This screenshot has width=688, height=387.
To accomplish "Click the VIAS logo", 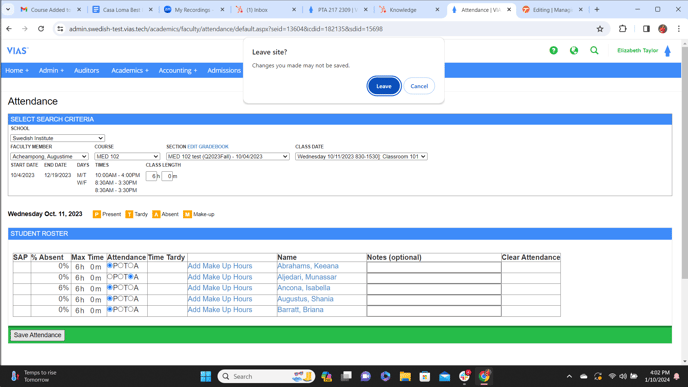I will pos(18,50).
